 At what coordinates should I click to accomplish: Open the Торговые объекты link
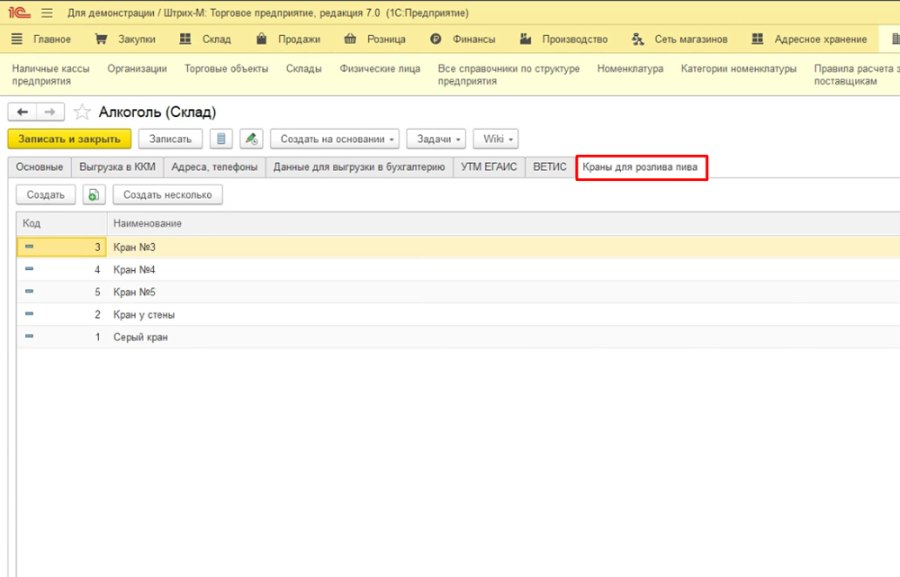pos(226,68)
